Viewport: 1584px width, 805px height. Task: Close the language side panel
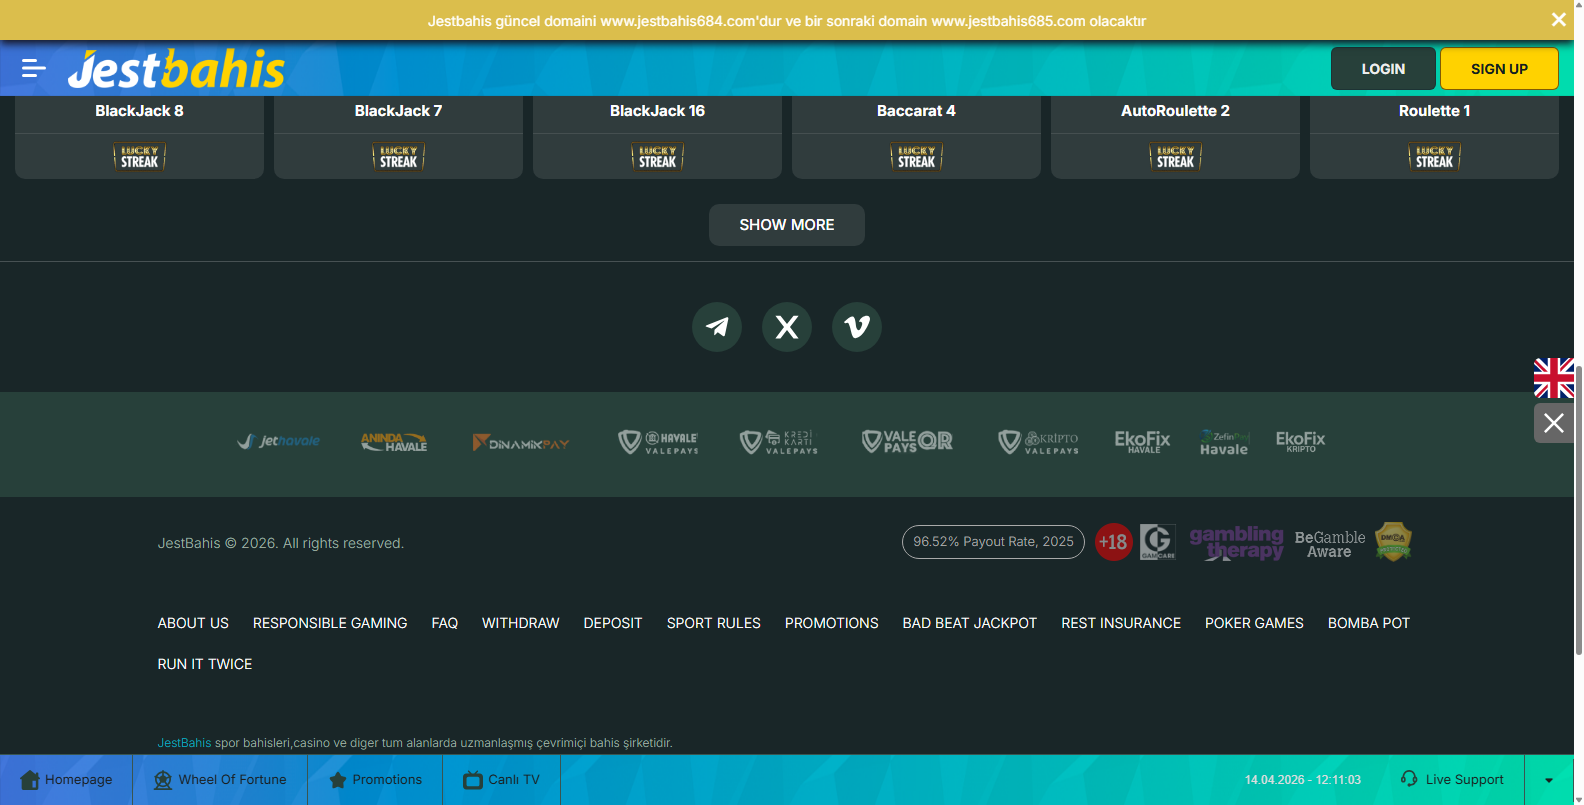point(1554,423)
